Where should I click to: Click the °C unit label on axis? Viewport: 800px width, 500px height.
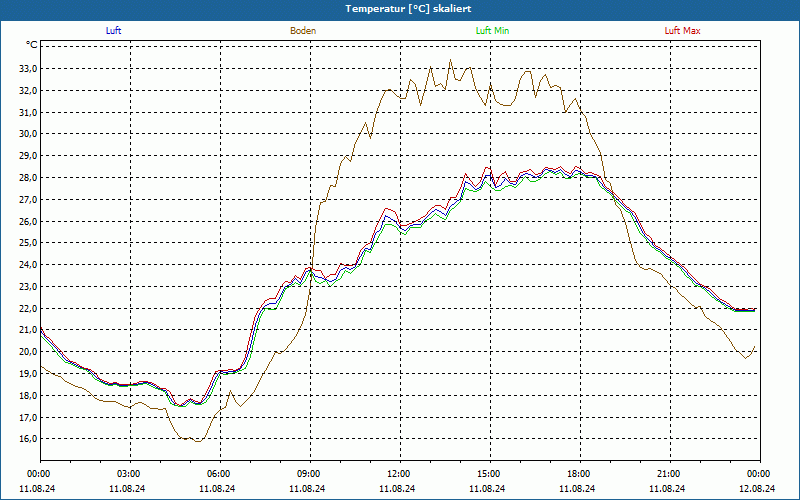[x=32, y=45]
